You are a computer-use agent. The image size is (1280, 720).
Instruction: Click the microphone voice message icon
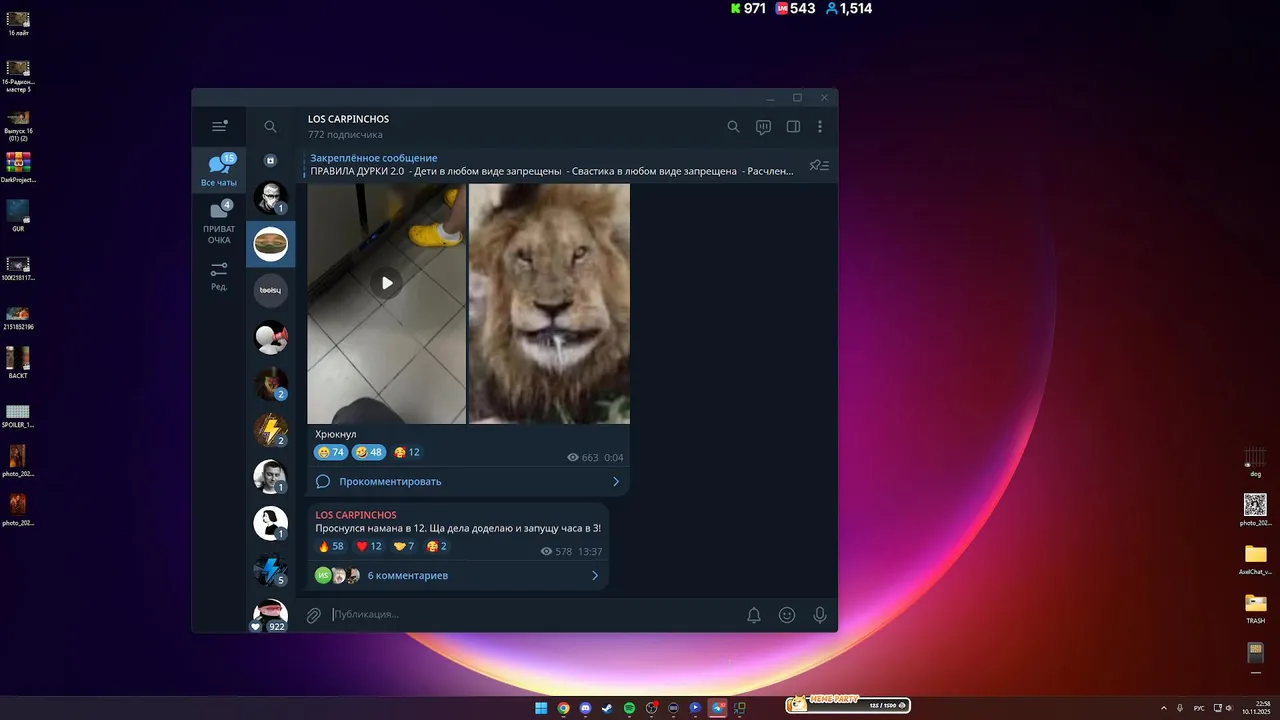(820, 615)
